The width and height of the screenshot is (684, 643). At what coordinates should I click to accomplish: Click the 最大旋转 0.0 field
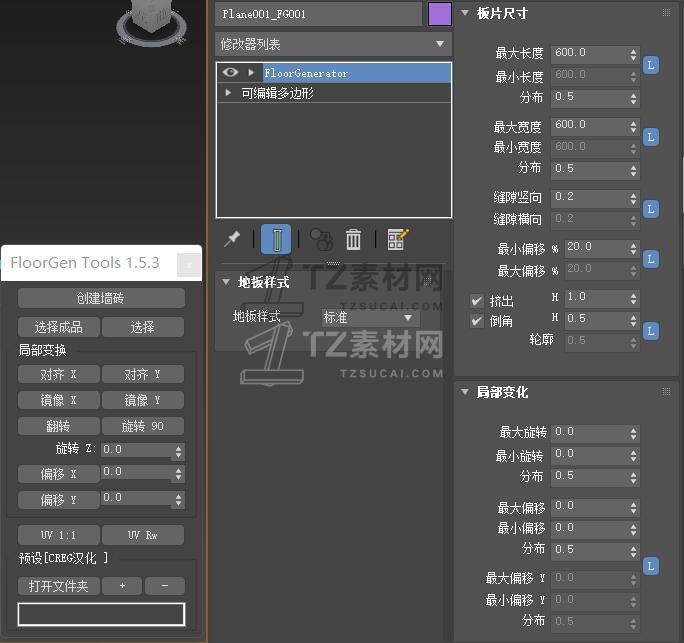point(590,432)
